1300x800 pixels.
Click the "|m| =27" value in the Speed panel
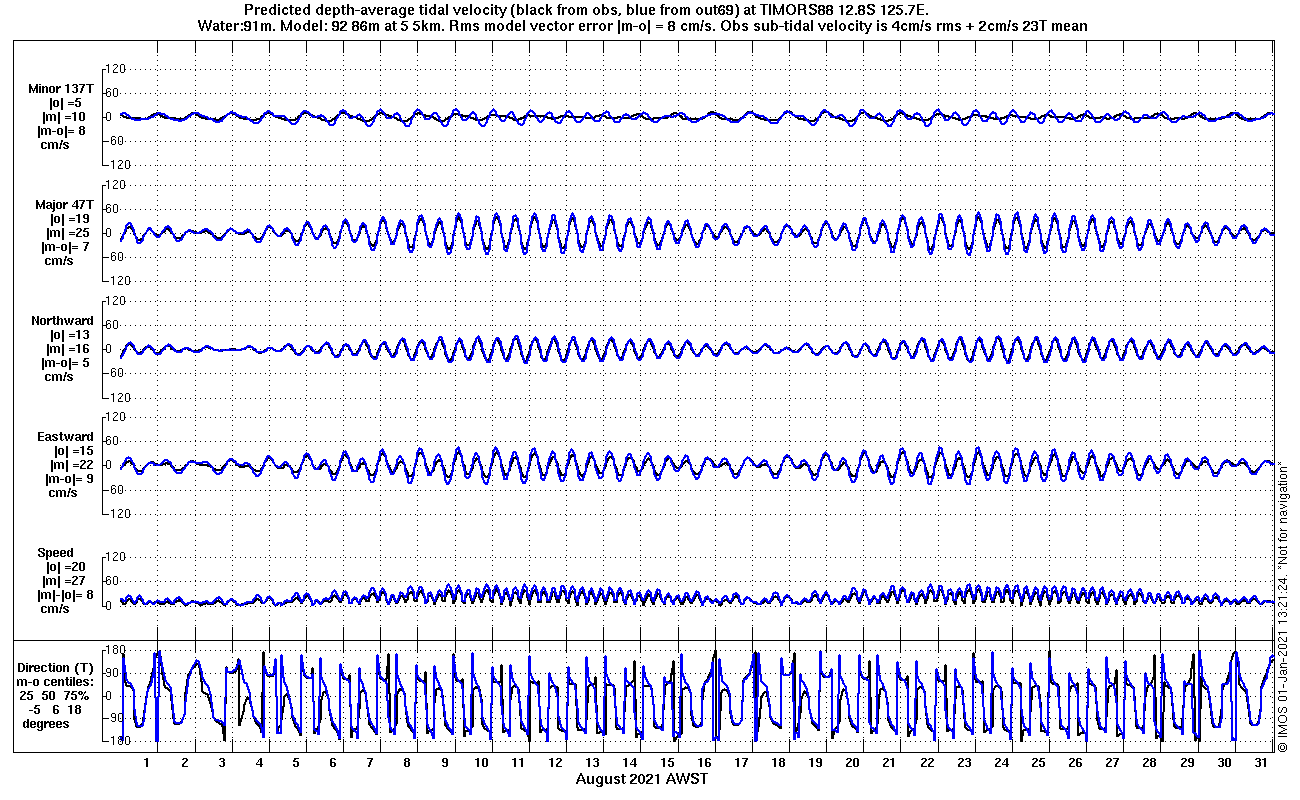(66, 581)
